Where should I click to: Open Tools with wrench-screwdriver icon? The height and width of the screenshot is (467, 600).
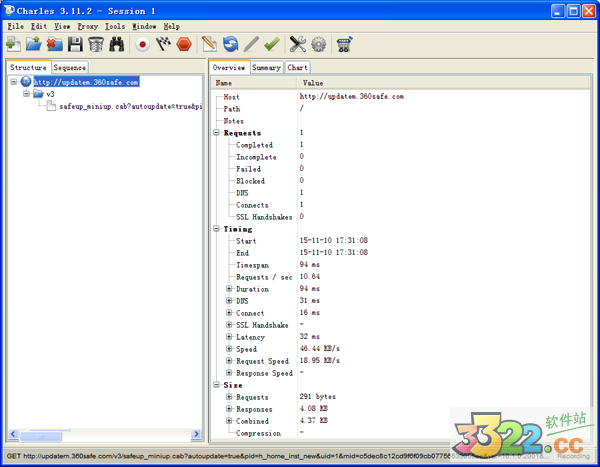pyautogui.click(x=298, y=44)
